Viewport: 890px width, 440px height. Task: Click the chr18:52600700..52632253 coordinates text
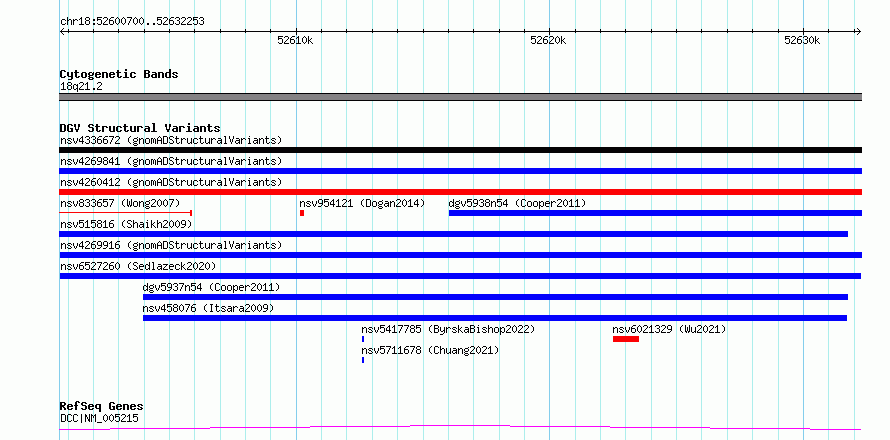[x=132, y=22]
